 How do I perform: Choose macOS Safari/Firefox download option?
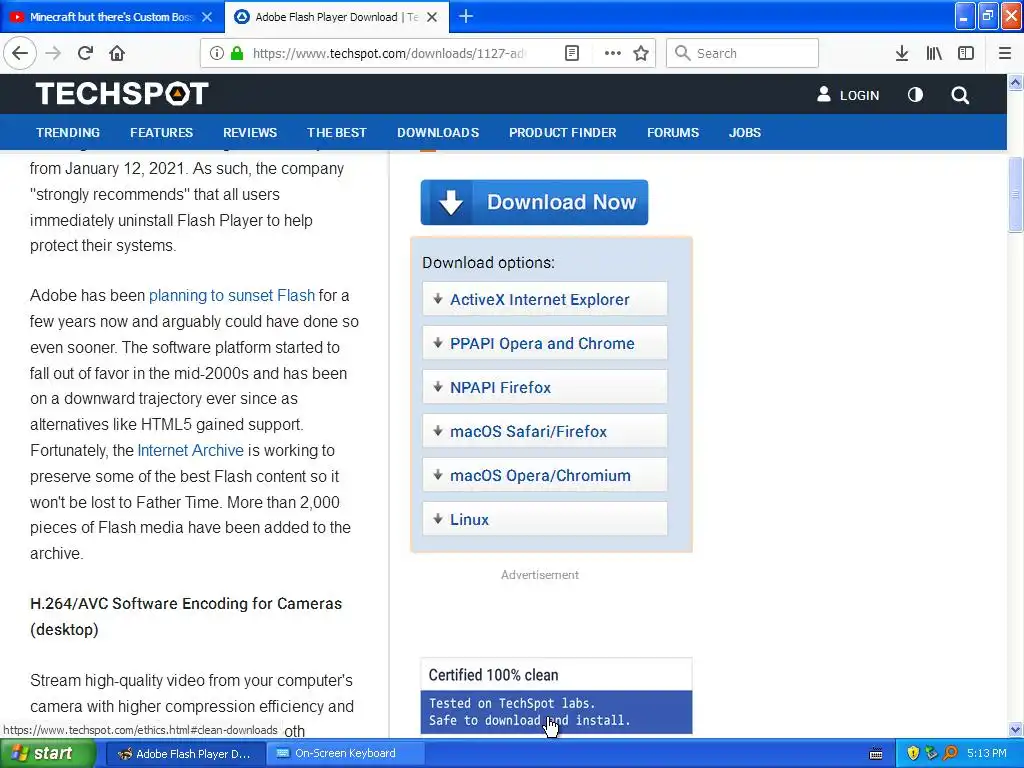[x=545, y=431]
